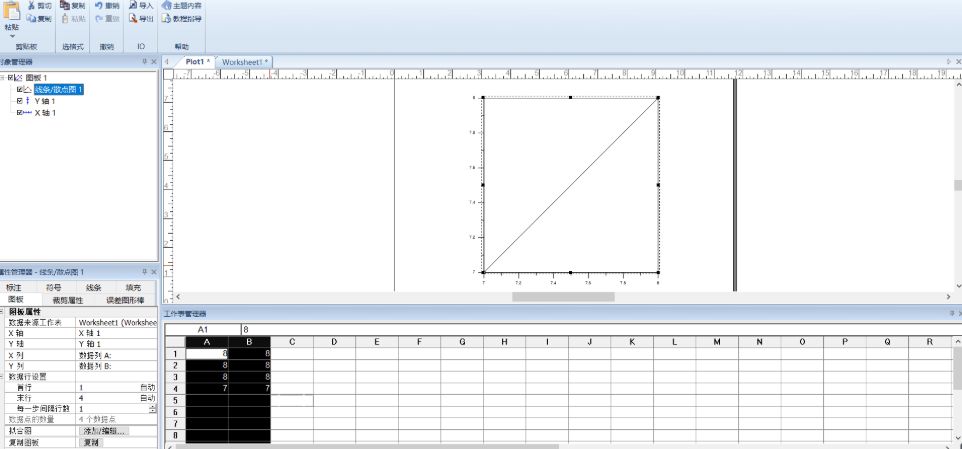Collapse the 图板属性 property section
962x449 pixels.
[x=2, y=312]
